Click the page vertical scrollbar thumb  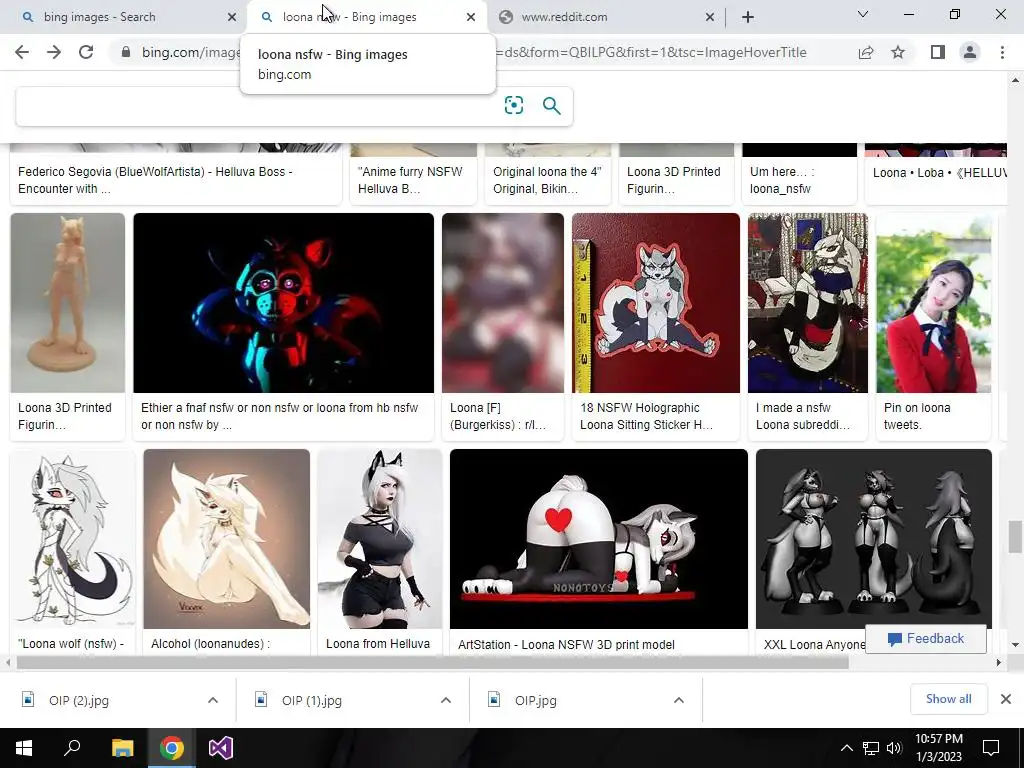point(1014,537)
